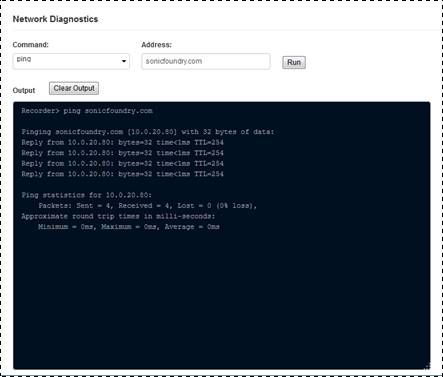Click the 'Recorder> ping sonicfoundry.com' line
The width and height of the screenshot is (443, 377).
pos(87,111)
